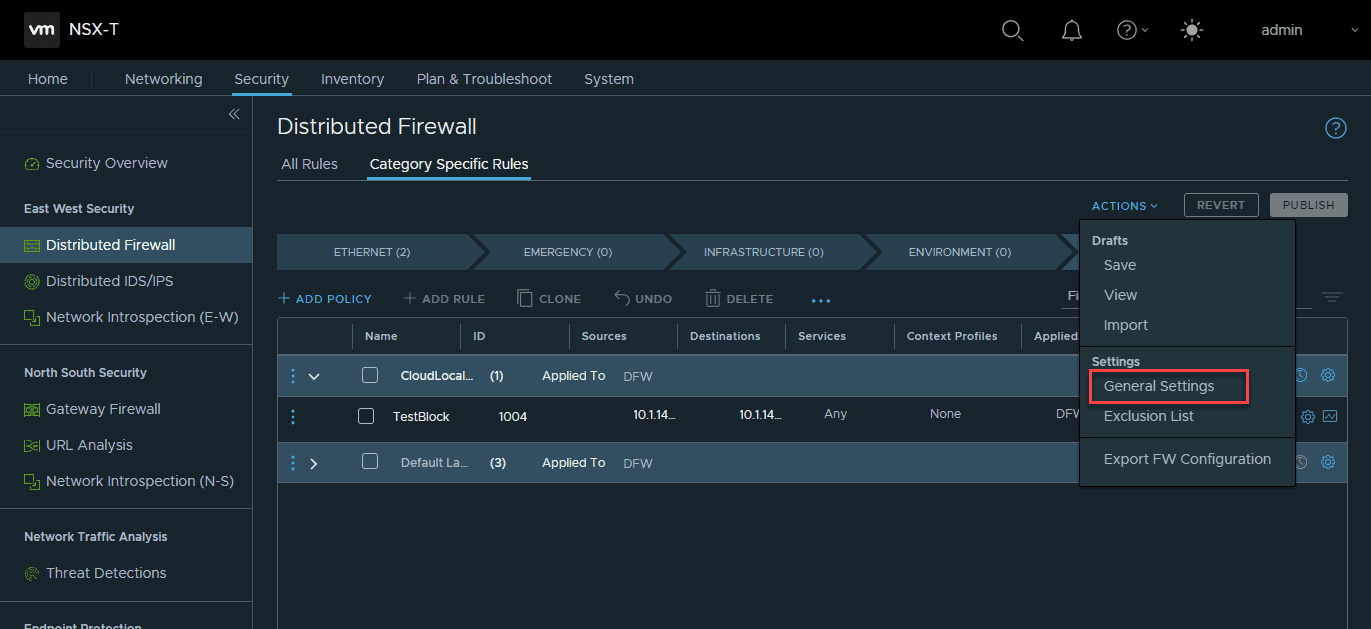Switch to the All Rules tab
This screenshot has height=629, width=1371.
pyautogui.click(x=310, y=164)
